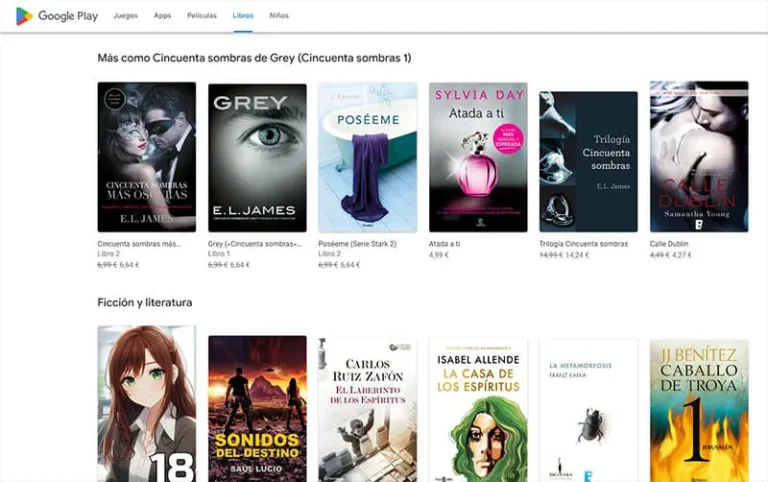Open La Casa de los Espíritus cover
The image size is (768, 482).
point(478,410)
